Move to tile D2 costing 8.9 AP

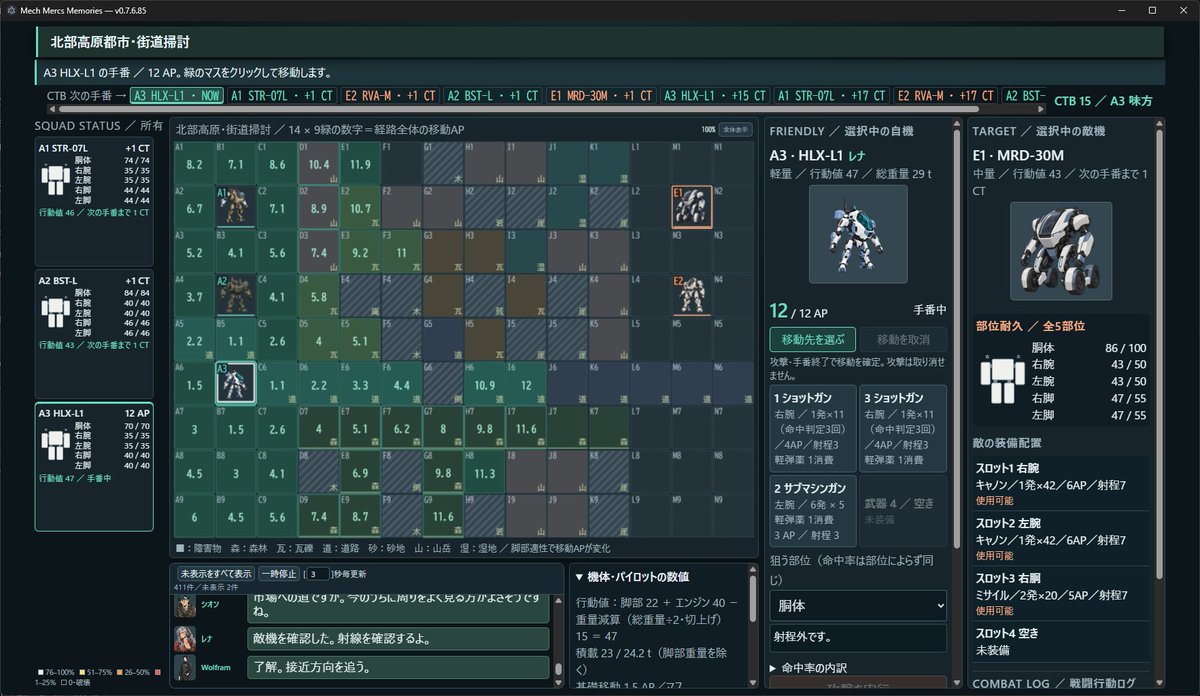pos(318,207)
